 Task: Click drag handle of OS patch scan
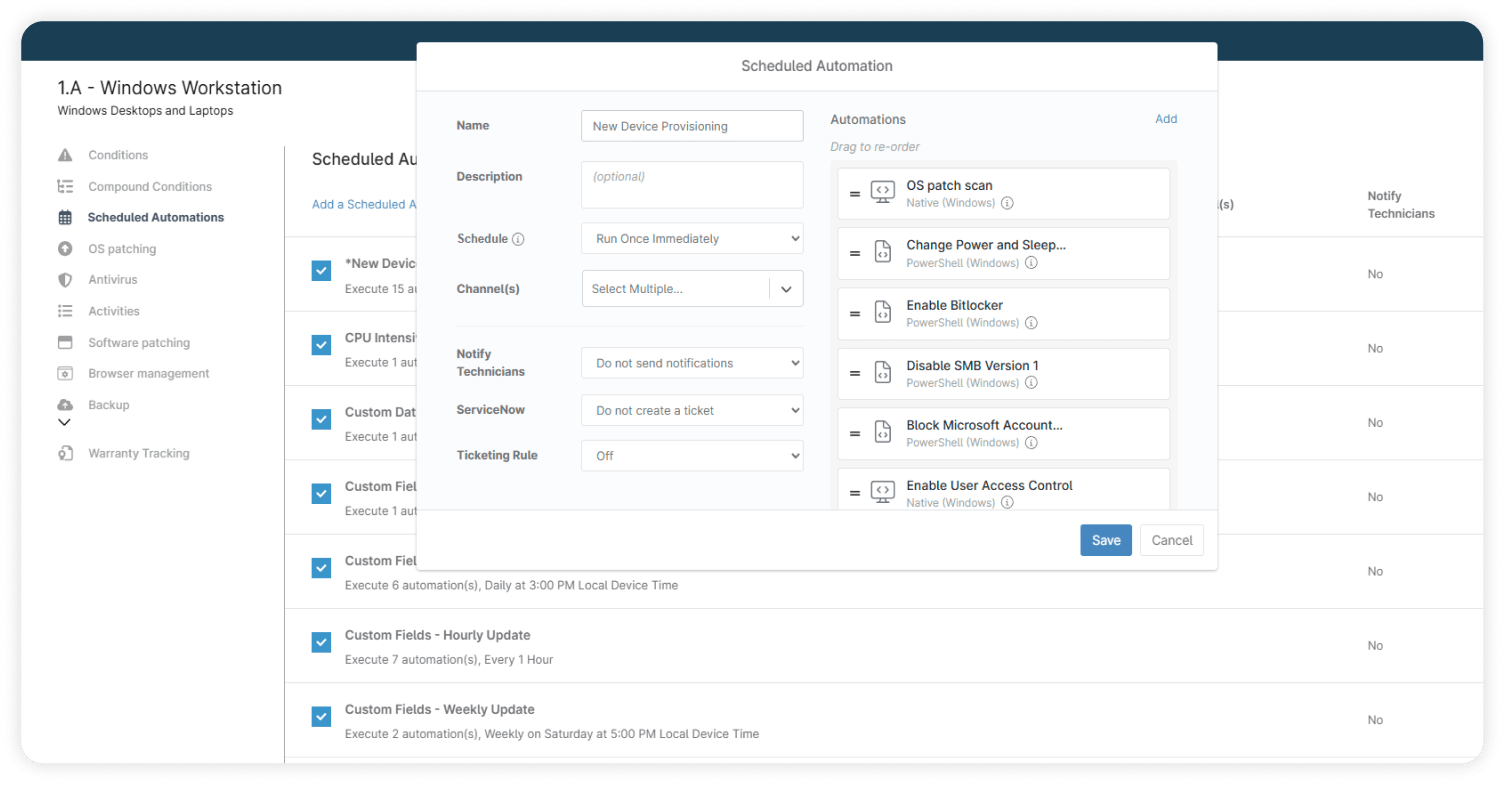[855, 194]
